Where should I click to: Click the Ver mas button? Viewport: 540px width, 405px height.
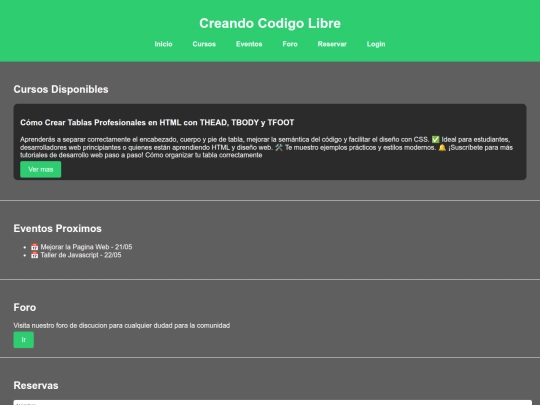coord(41,169)
